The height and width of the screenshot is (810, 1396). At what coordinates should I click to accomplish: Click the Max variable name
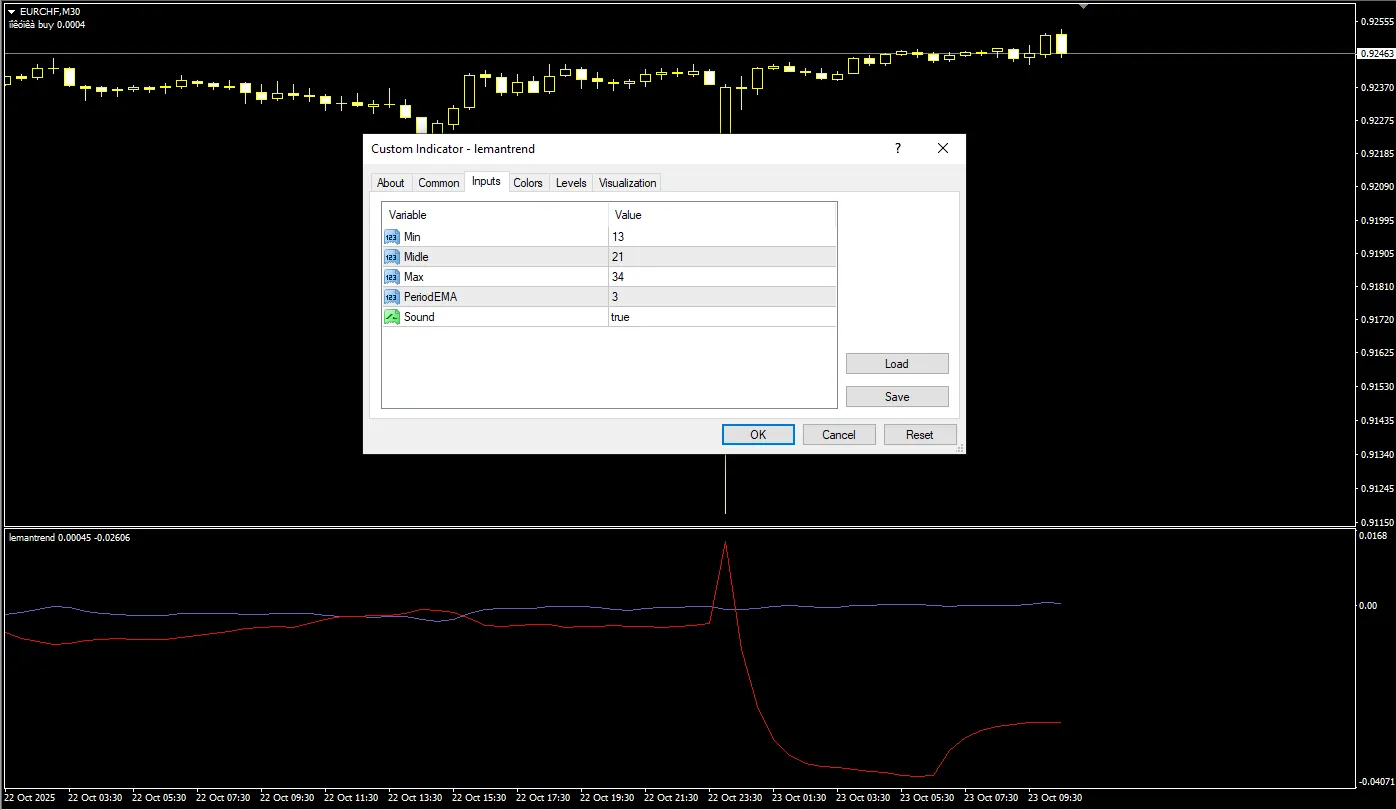(414, 277)
